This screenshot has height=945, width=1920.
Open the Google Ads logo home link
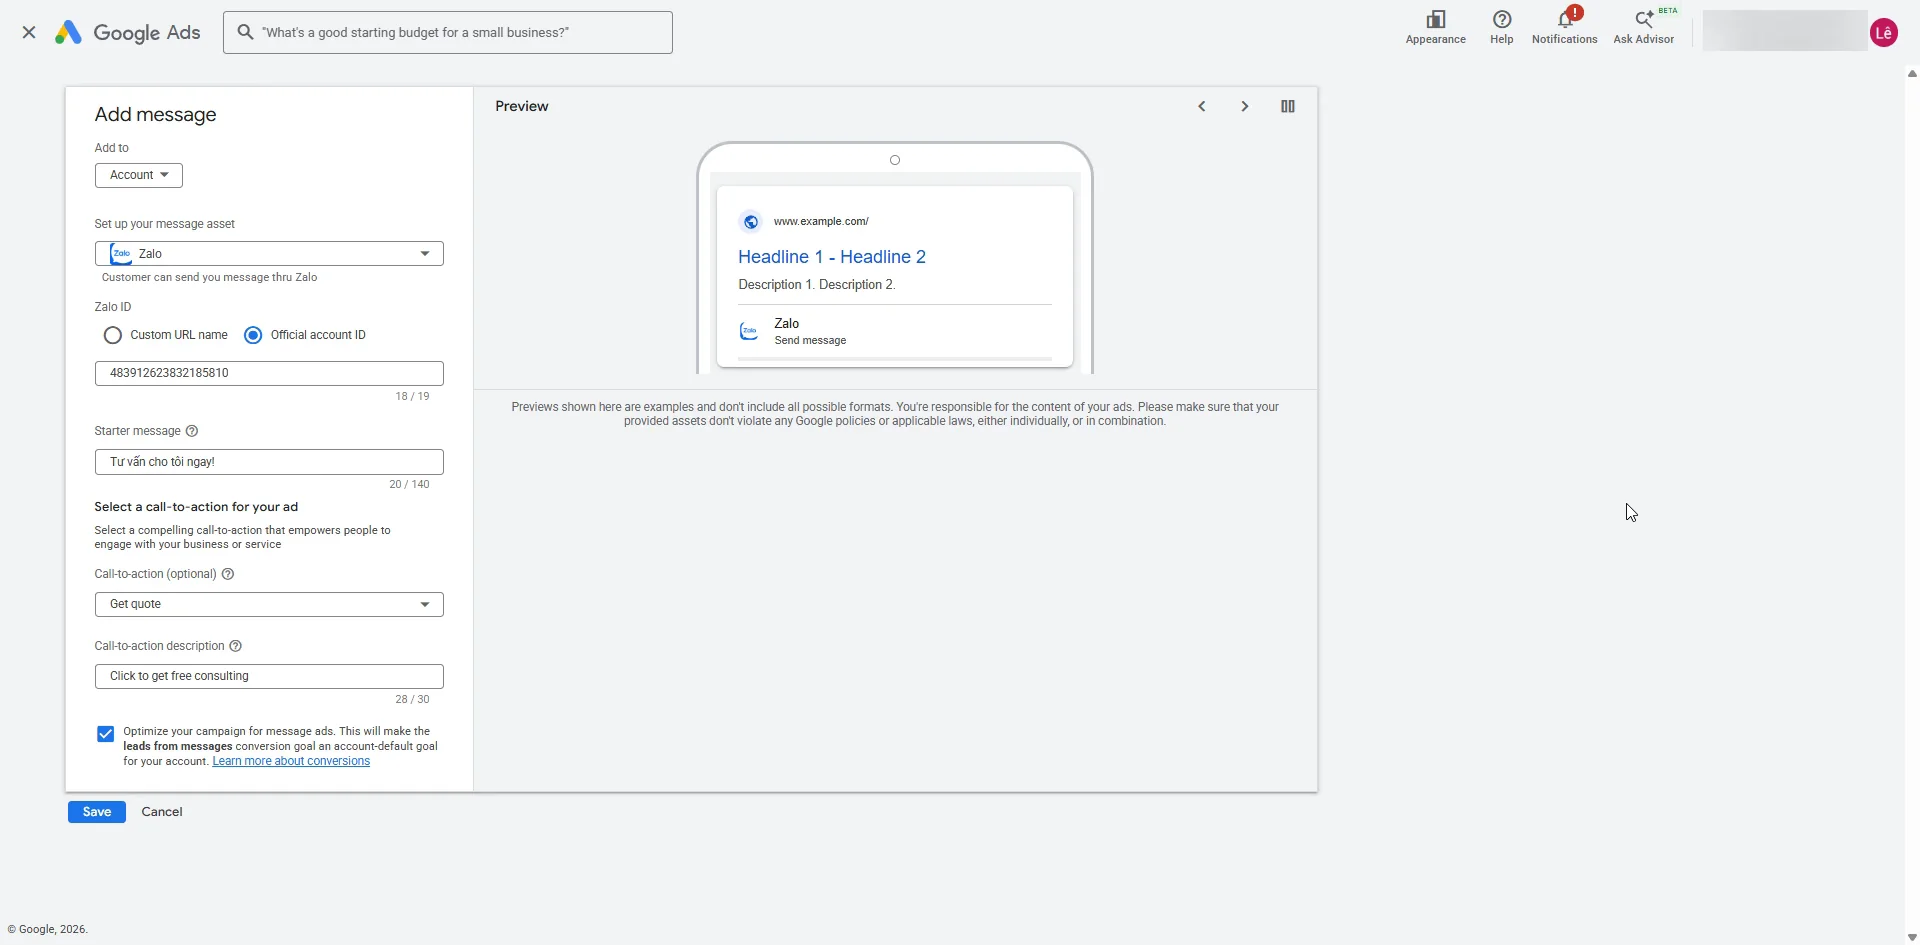(127, 32)
